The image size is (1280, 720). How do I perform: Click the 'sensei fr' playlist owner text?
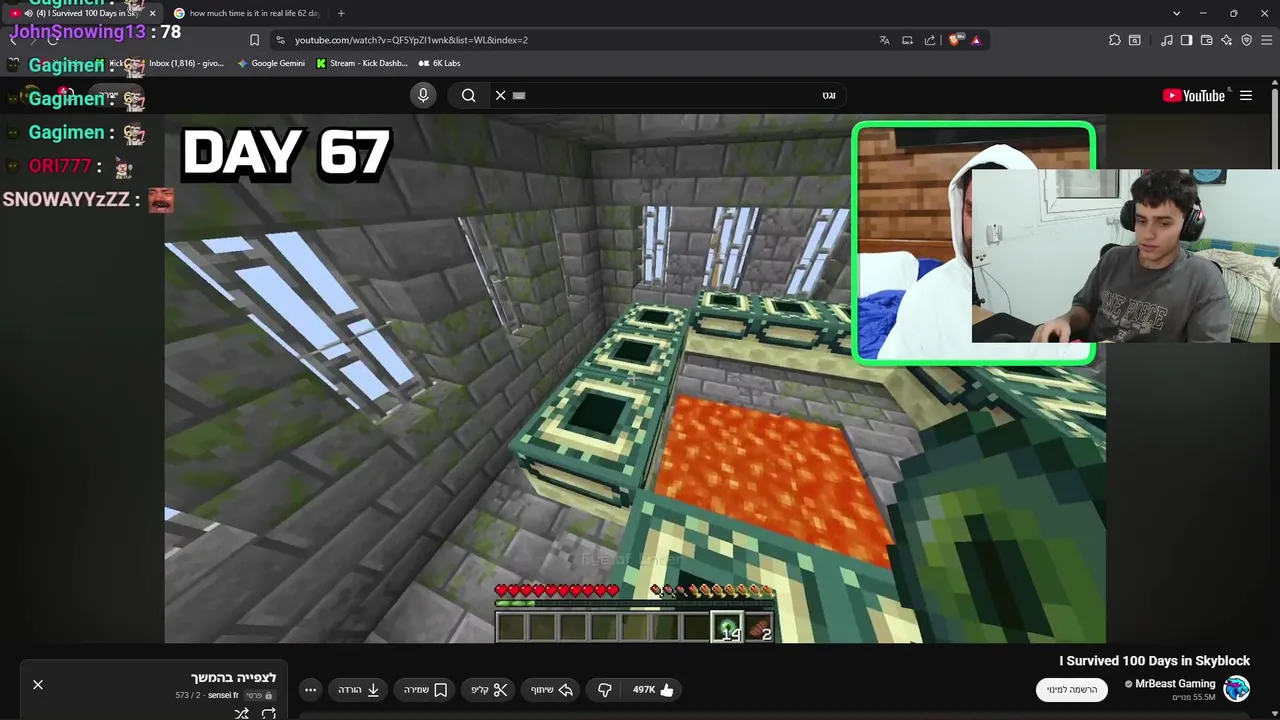(x=223, y=695)
